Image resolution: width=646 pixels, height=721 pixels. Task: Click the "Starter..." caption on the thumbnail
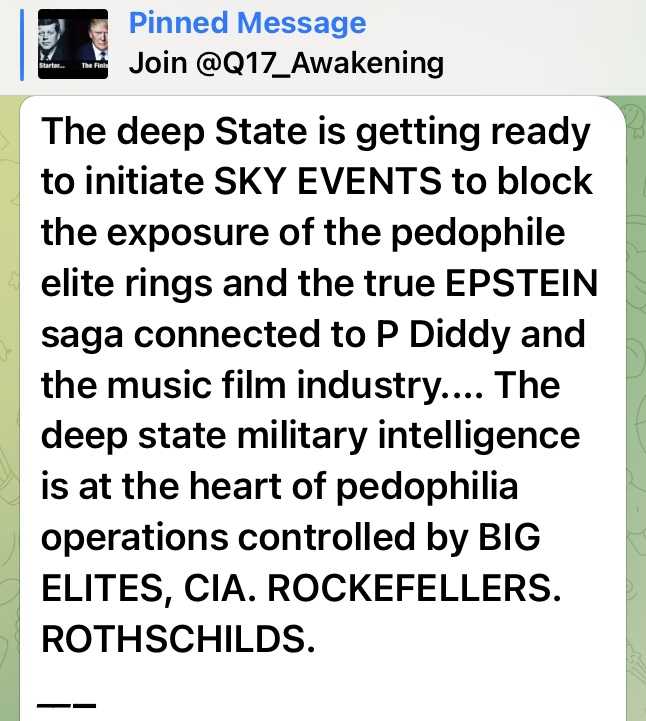point(51,66)
